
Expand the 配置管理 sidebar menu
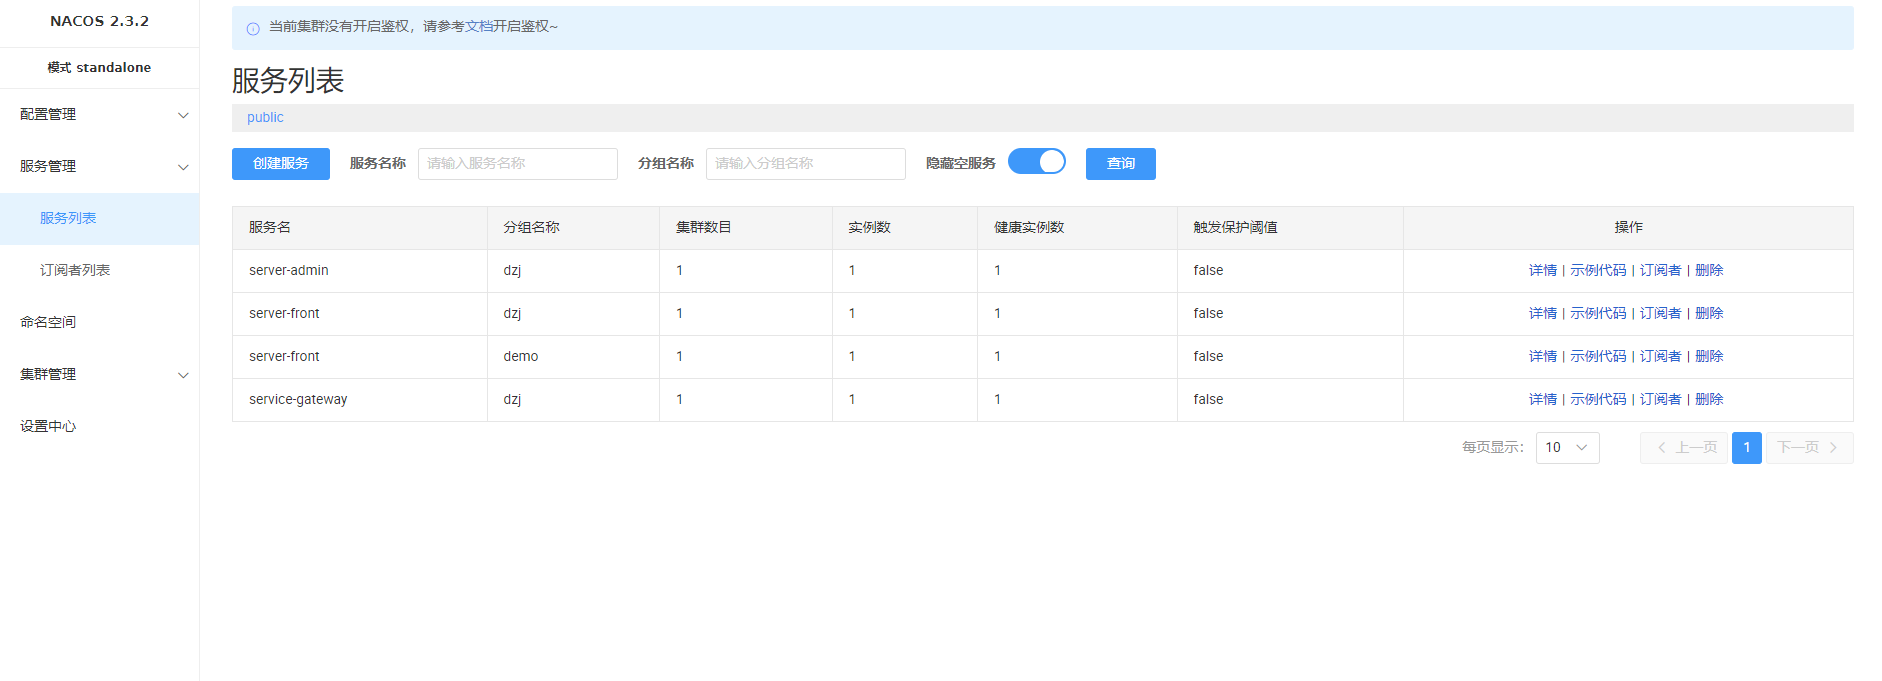(x=99, y=115)
